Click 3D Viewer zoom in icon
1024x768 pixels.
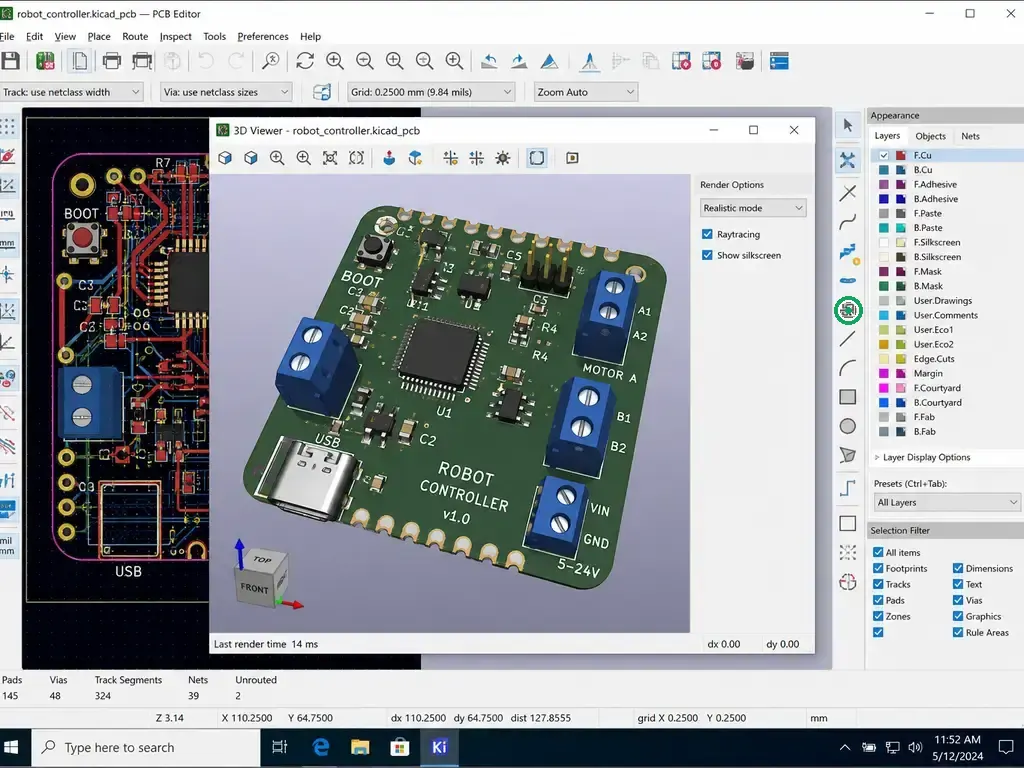point(277,158)
